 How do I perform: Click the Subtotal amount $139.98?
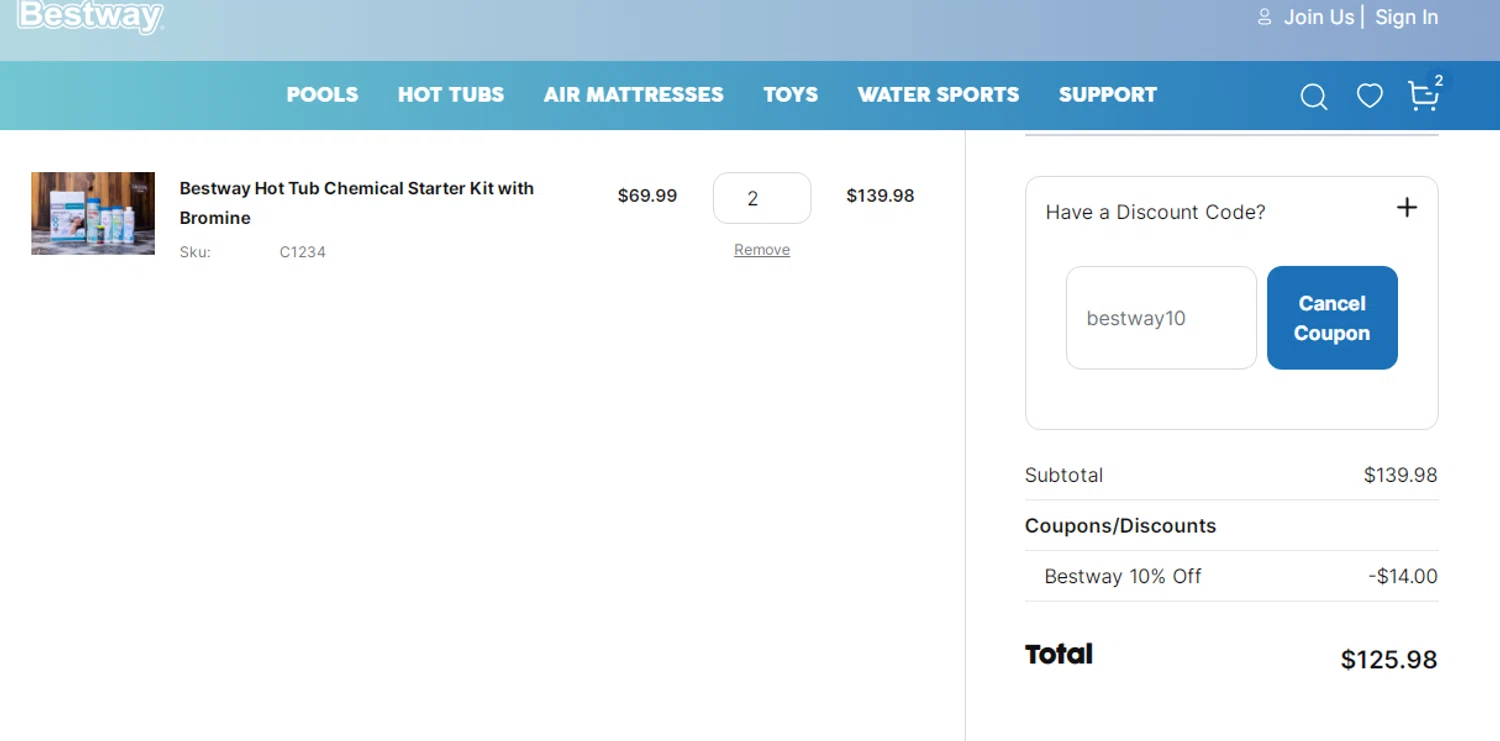click(x=1400, y=475)
